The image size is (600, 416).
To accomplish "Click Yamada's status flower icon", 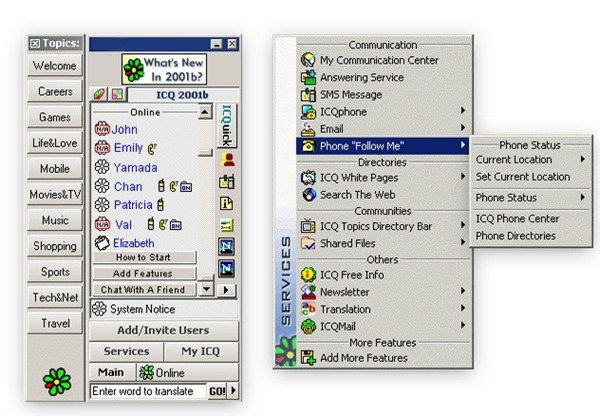I will tap(102, 167).
